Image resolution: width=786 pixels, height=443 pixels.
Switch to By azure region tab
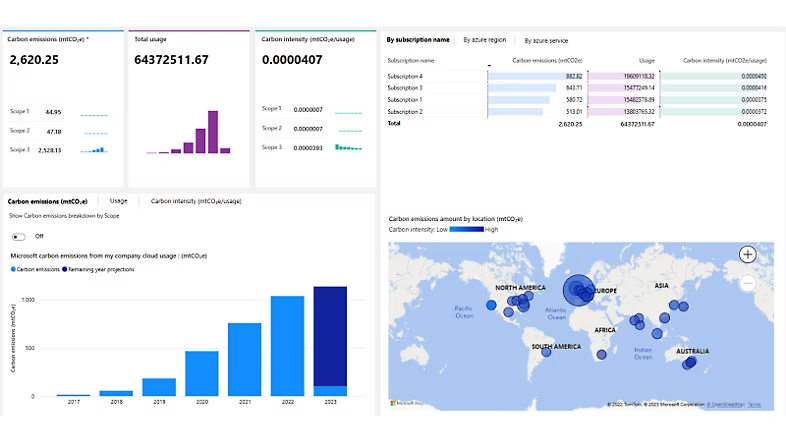click(485, 40)
